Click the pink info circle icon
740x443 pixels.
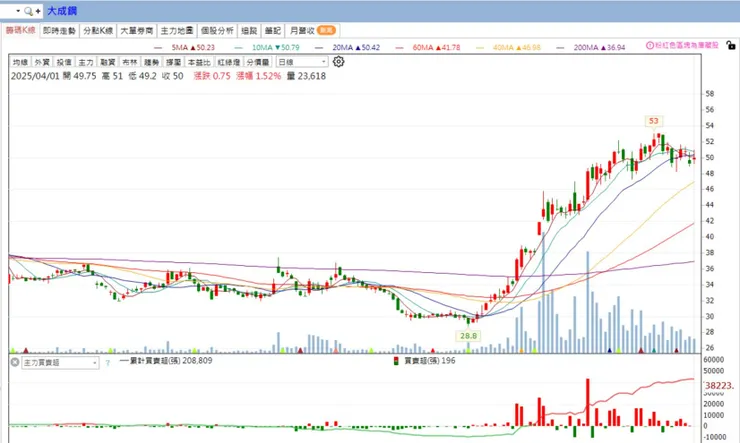(650, 45)
